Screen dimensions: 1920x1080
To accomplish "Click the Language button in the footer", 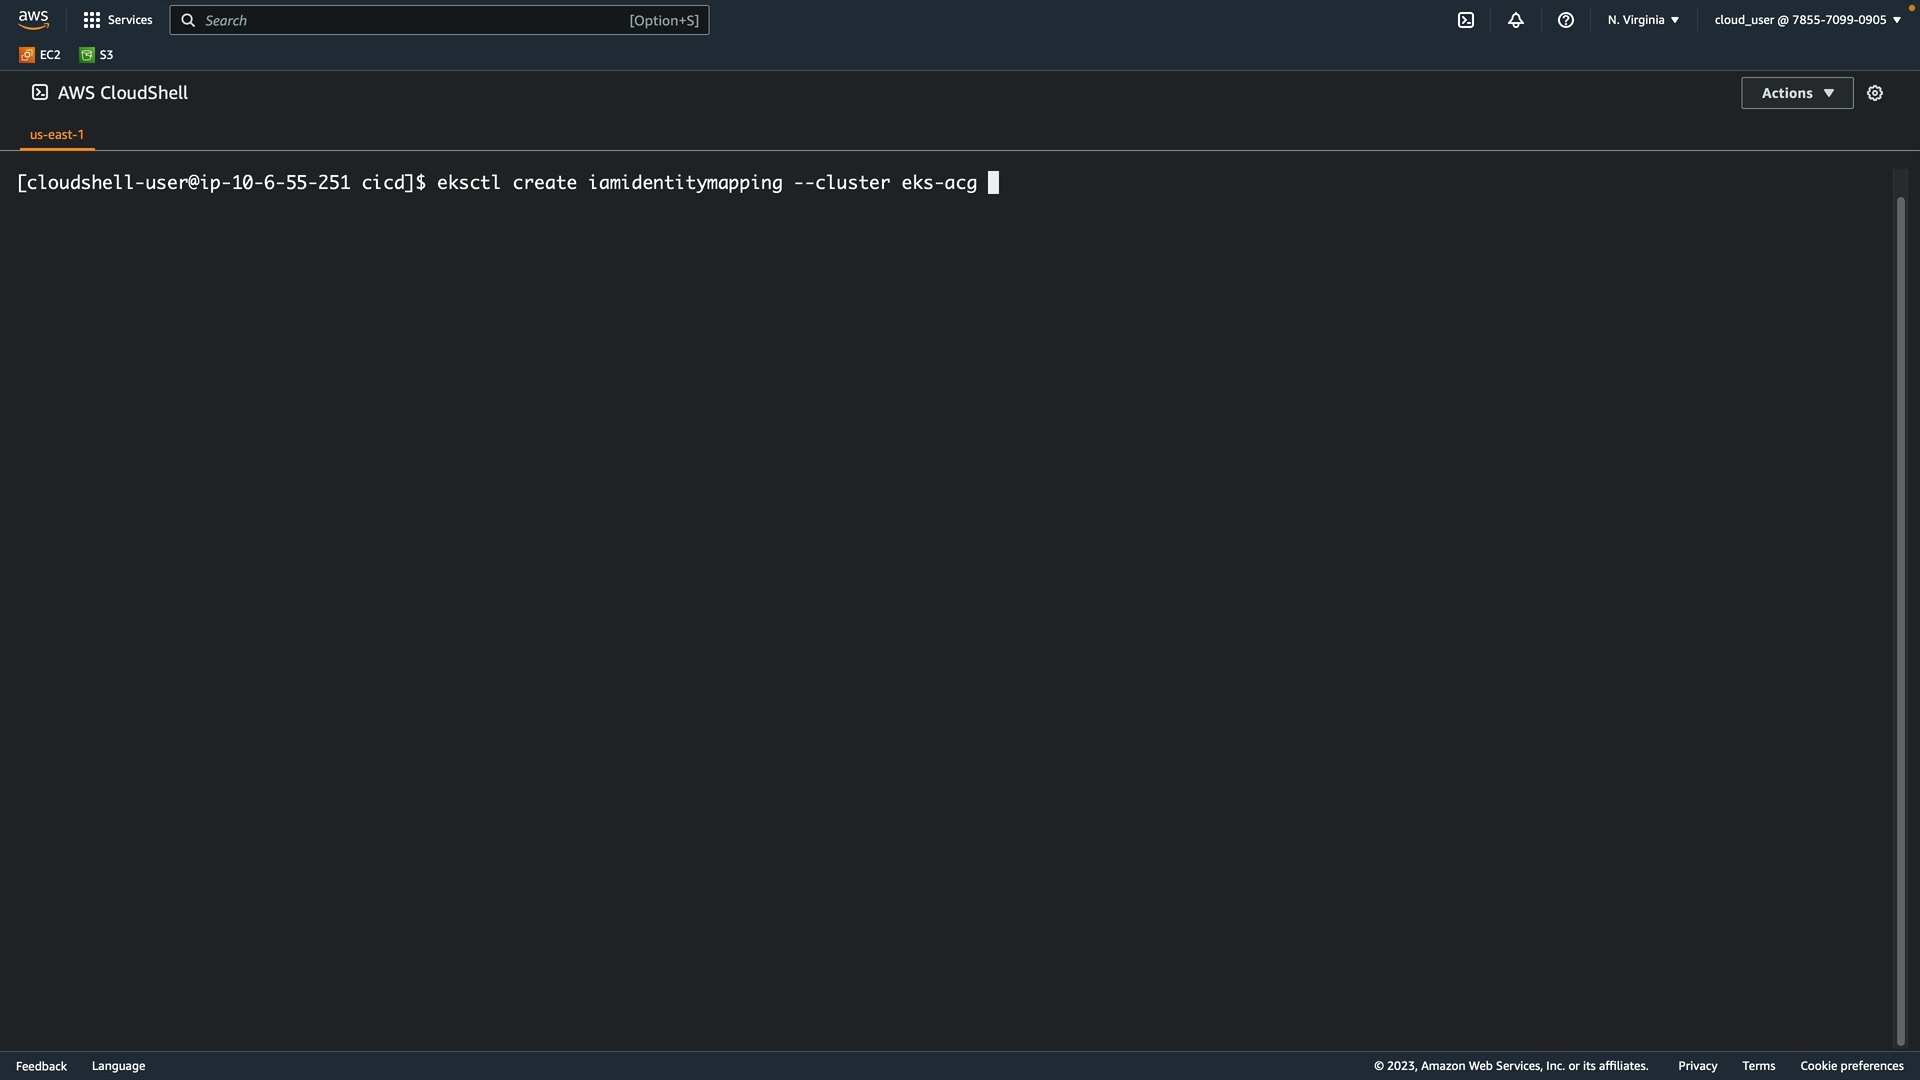I will coord(118,1066).
